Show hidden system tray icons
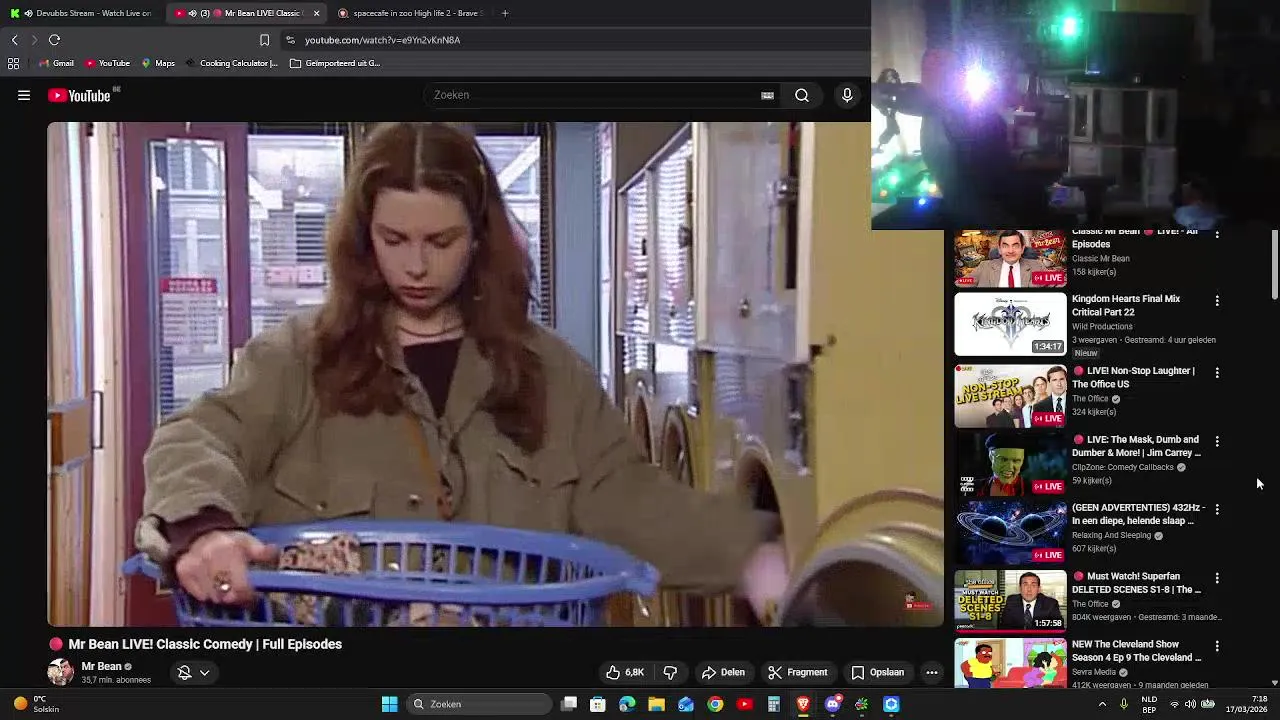 (x=1102, y=704)
